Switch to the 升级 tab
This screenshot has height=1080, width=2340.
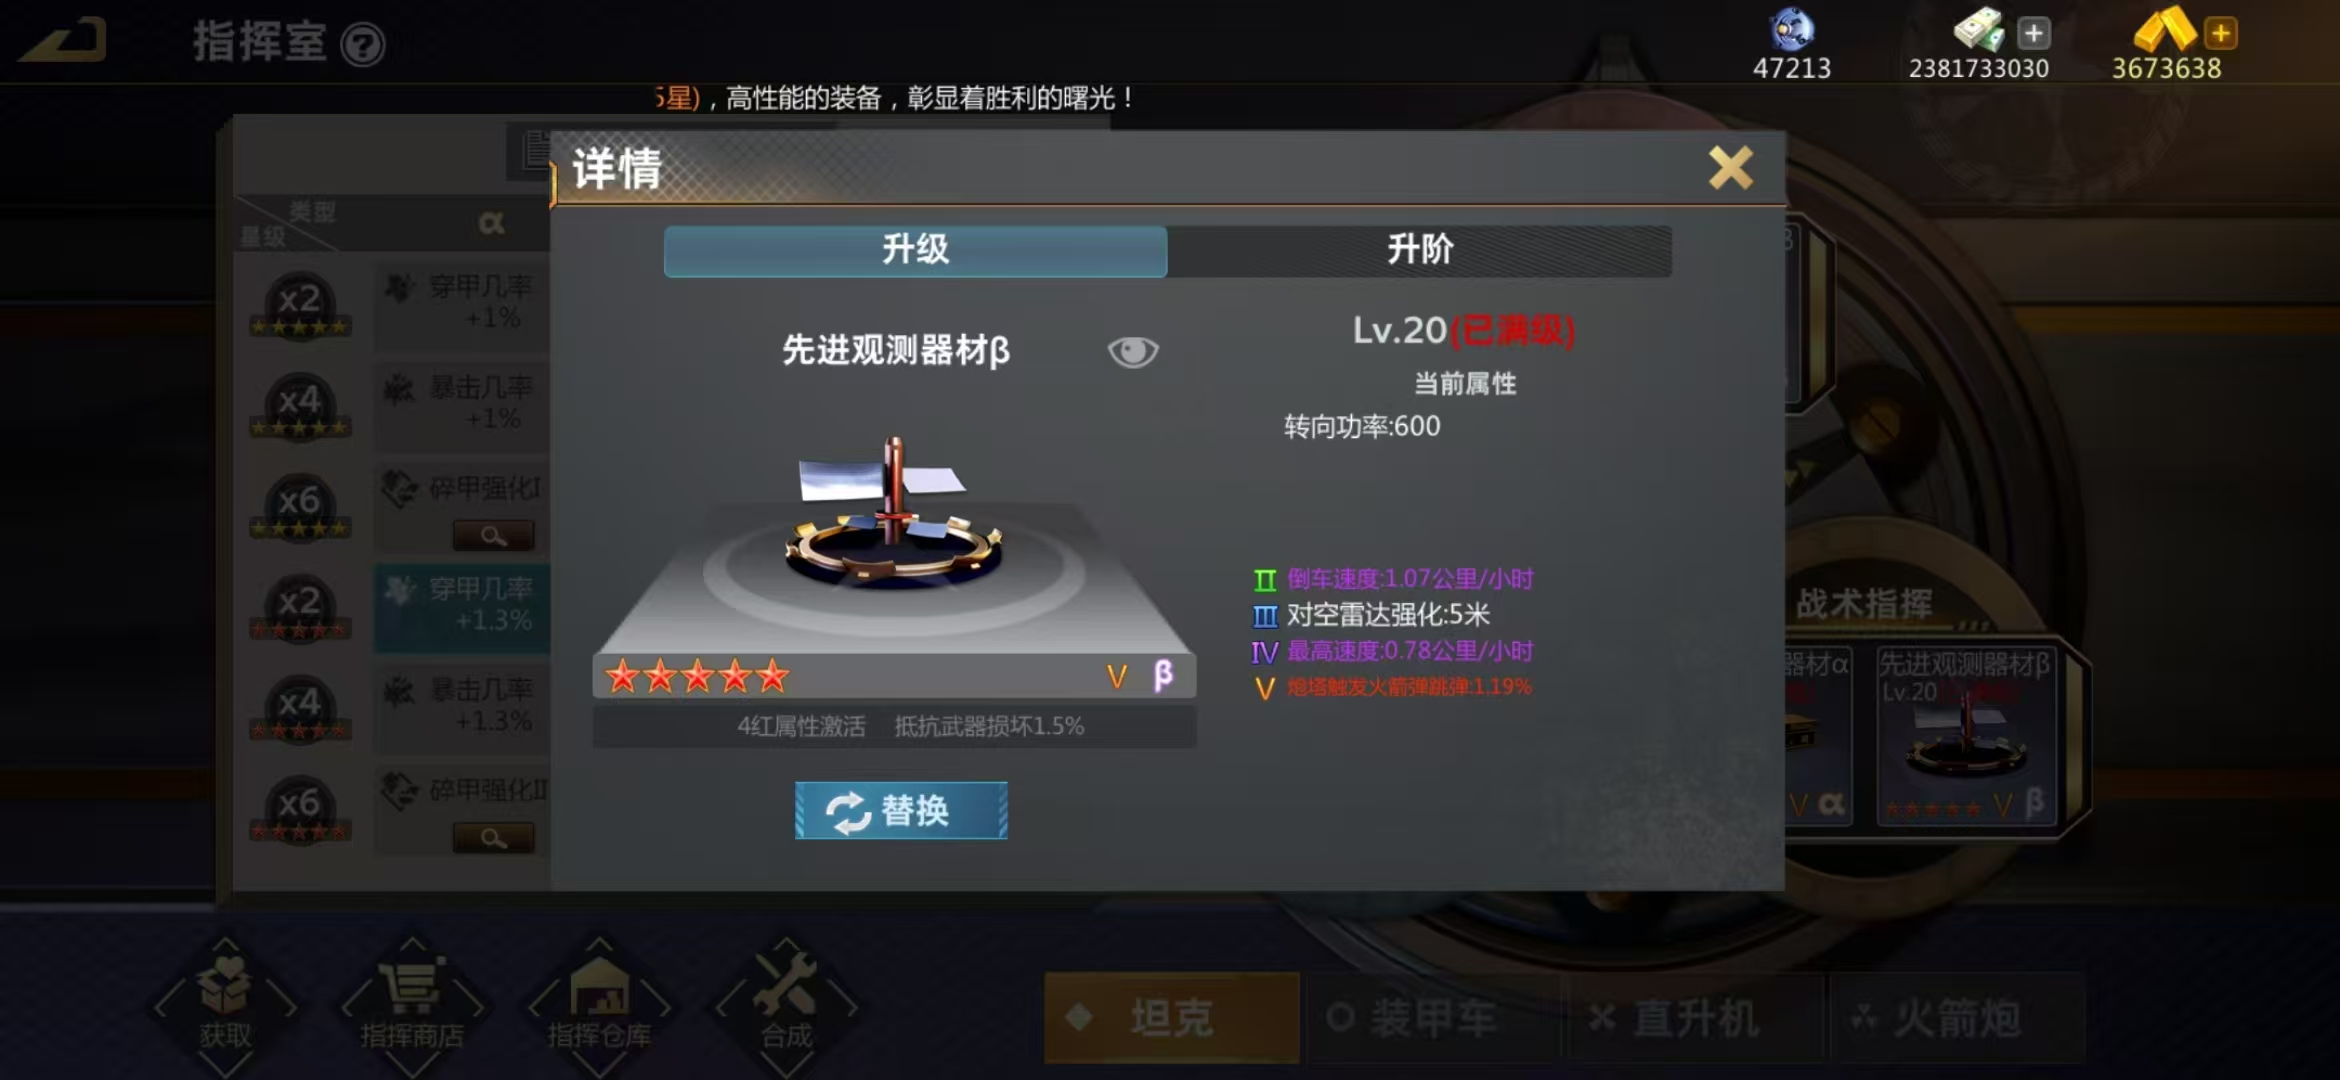coord(915,250)
